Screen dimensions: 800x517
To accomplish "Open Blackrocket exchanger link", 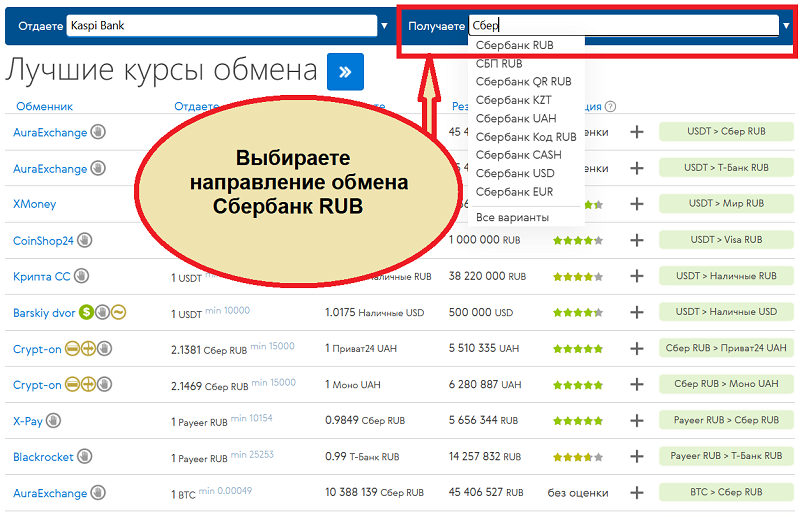I will (x=43, y=457).
